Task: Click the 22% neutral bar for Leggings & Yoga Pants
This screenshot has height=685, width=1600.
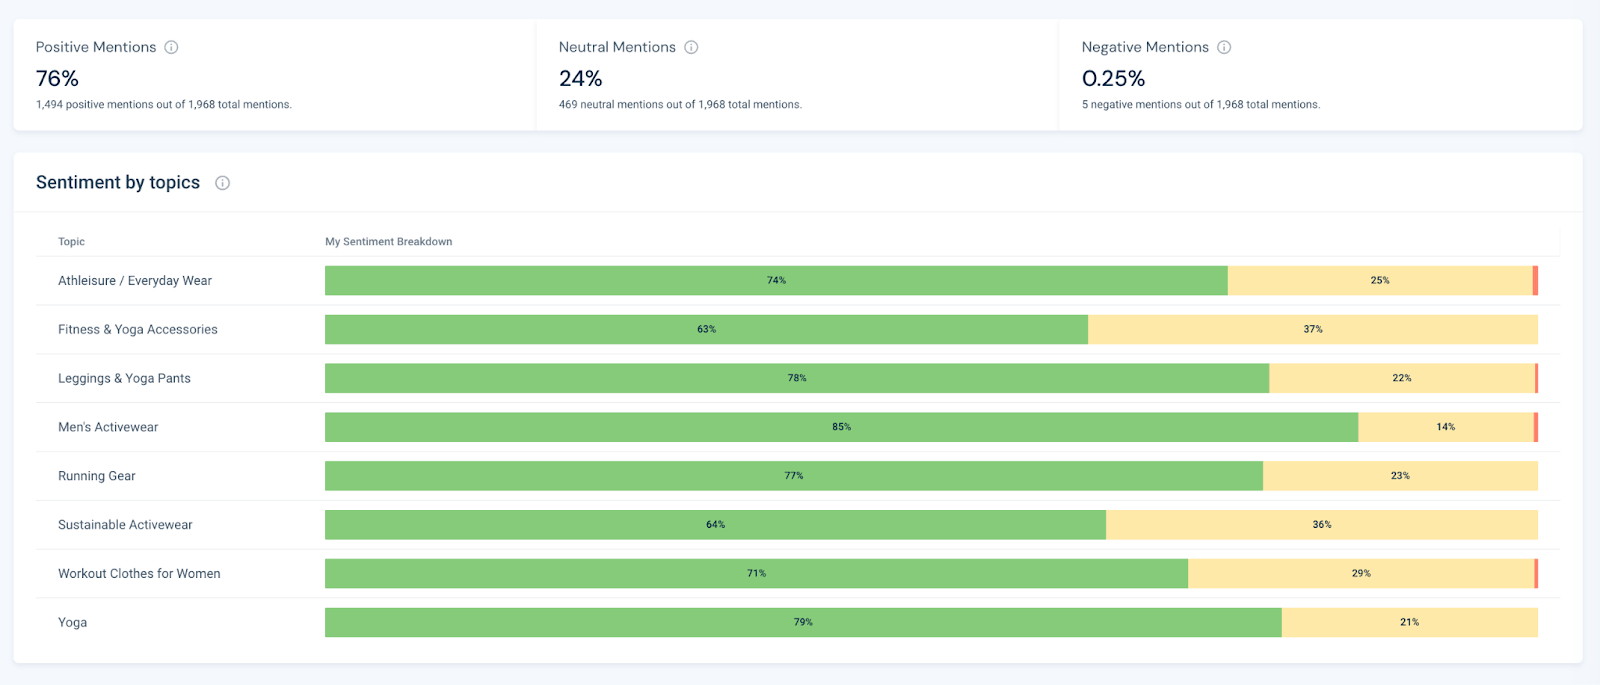Action: click(1402, 378)
